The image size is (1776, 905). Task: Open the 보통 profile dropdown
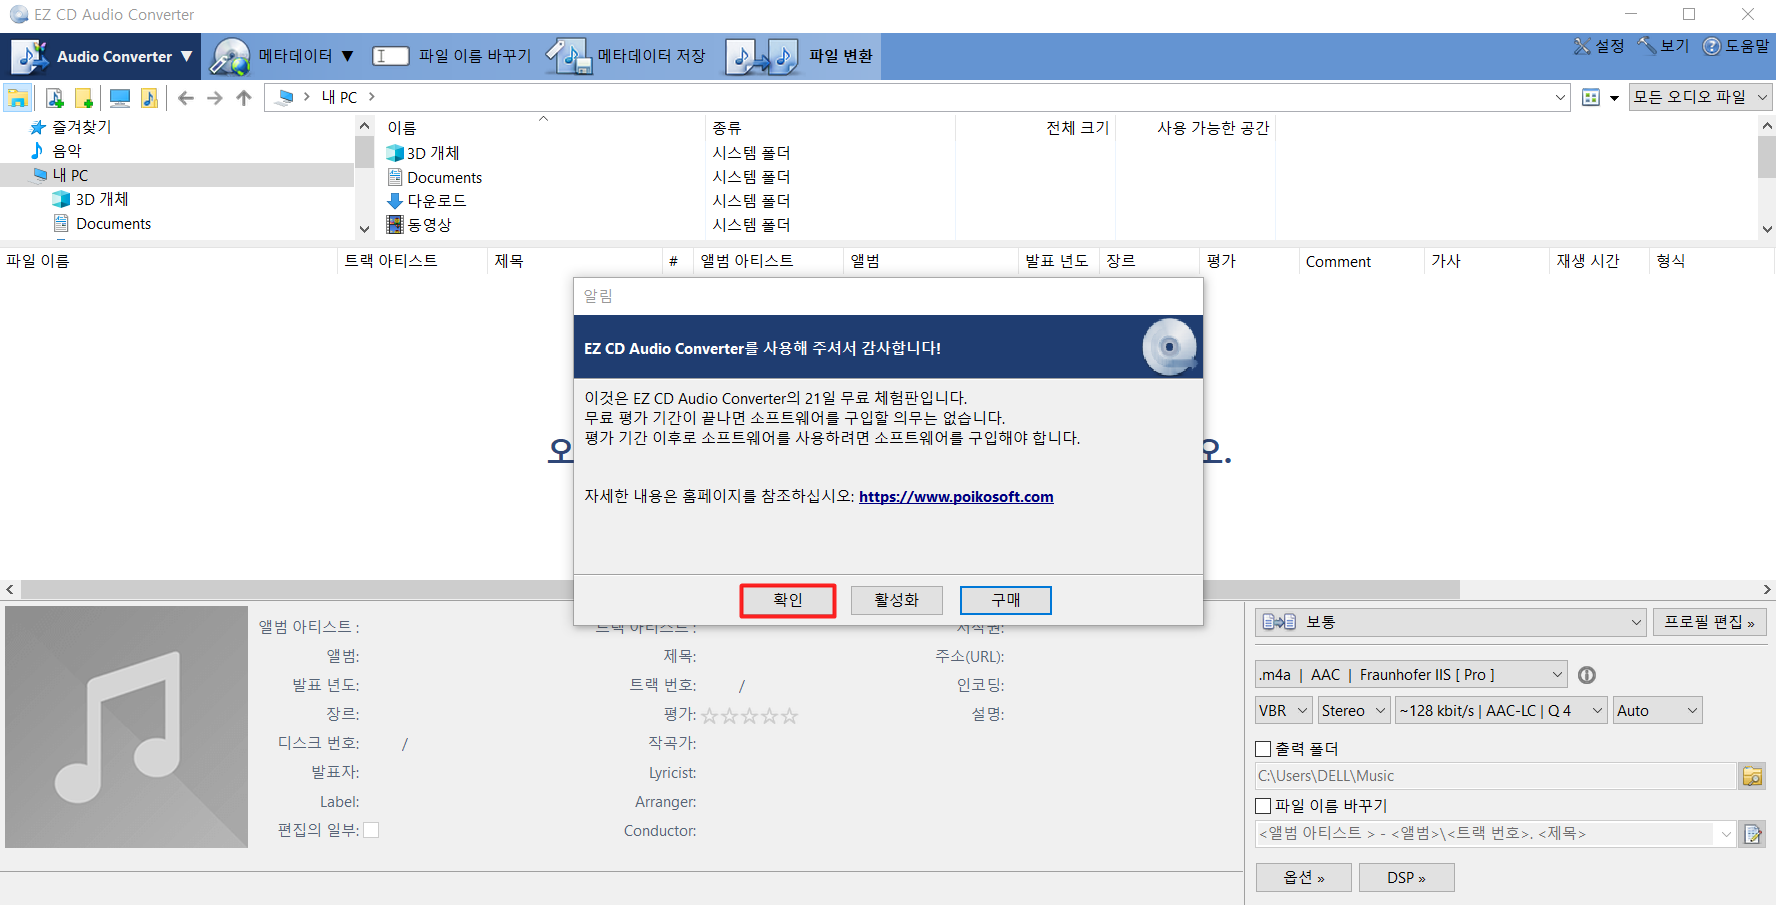pyautogui.click(x=1450, y=622)
